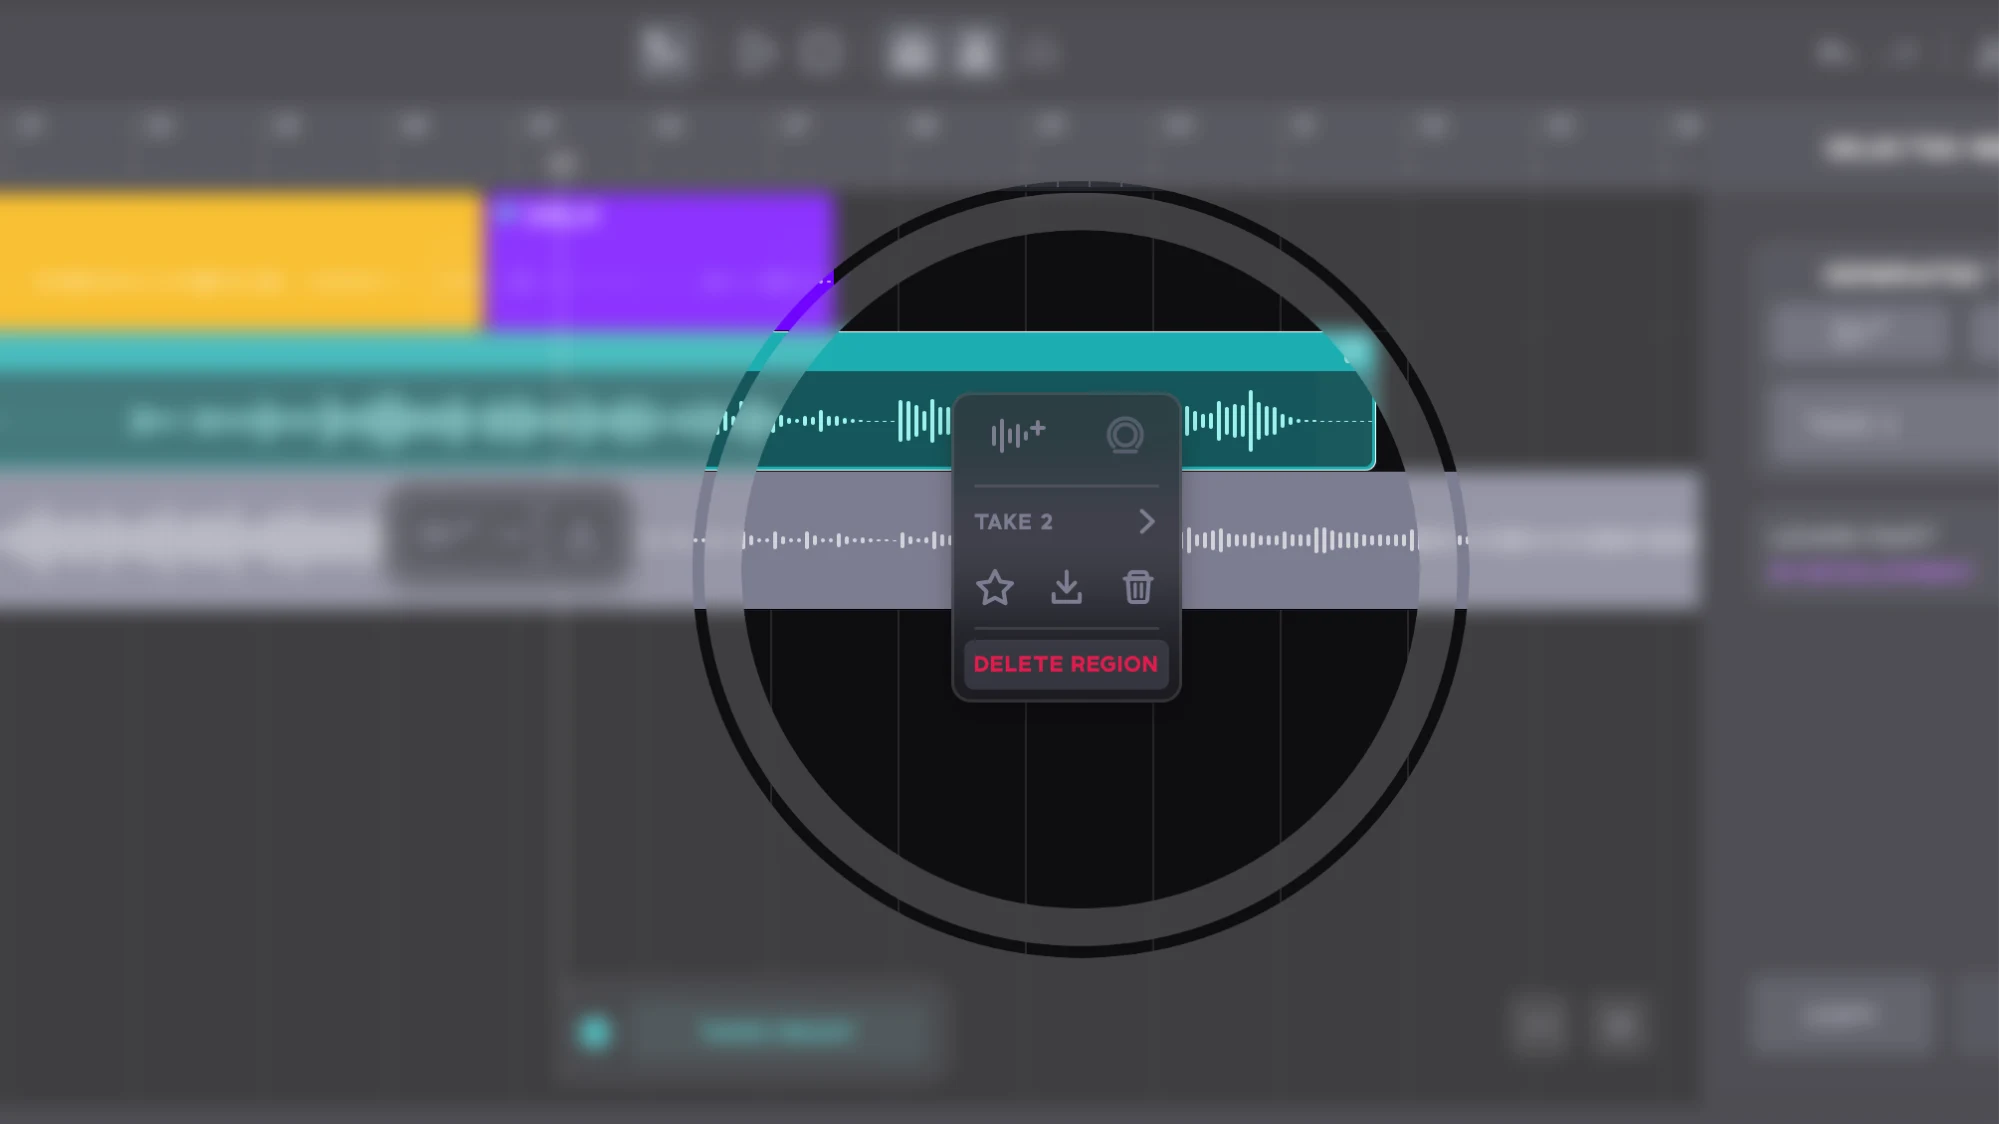Click the concentric circle icon in popup
Image resolution: width=1999 pixels, height=1125 pixels.
point(1124,435)
